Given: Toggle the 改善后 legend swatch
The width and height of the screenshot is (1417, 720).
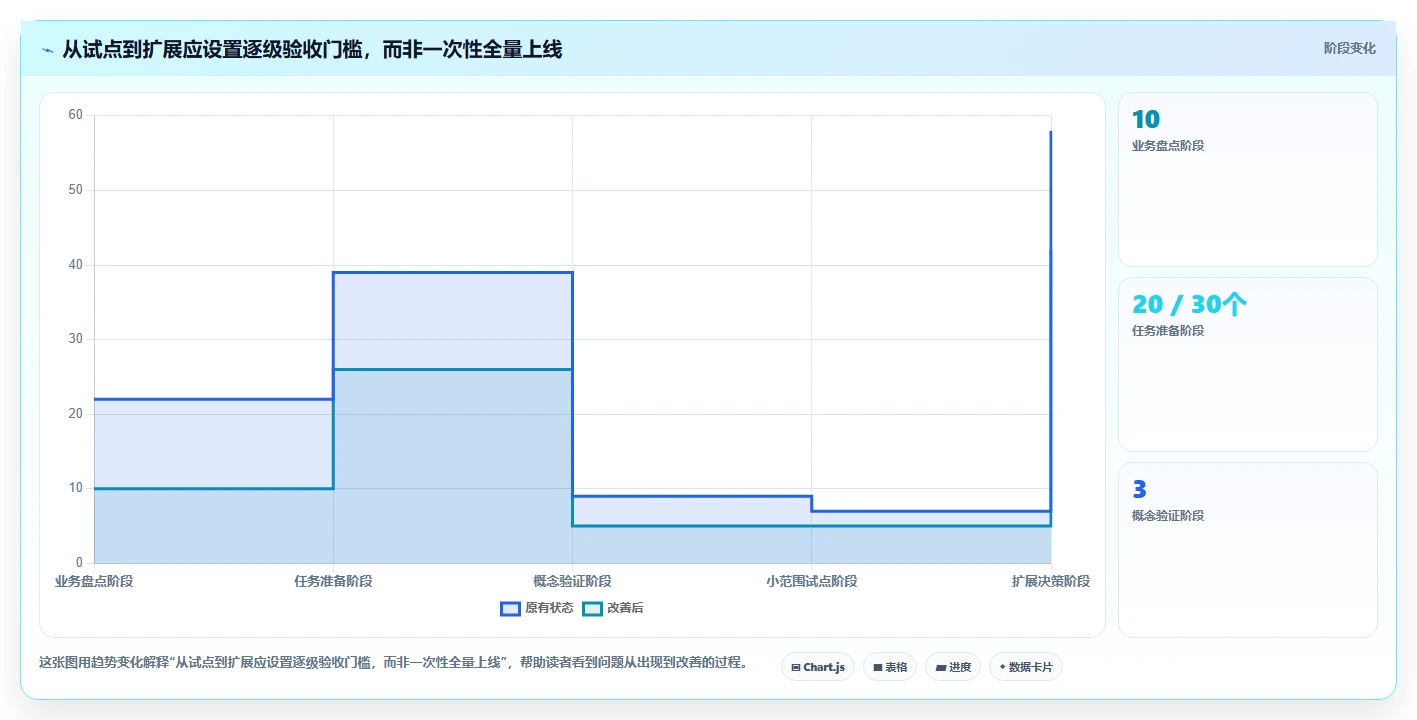Looking at the screenshot, I should (x=592, y=608).
